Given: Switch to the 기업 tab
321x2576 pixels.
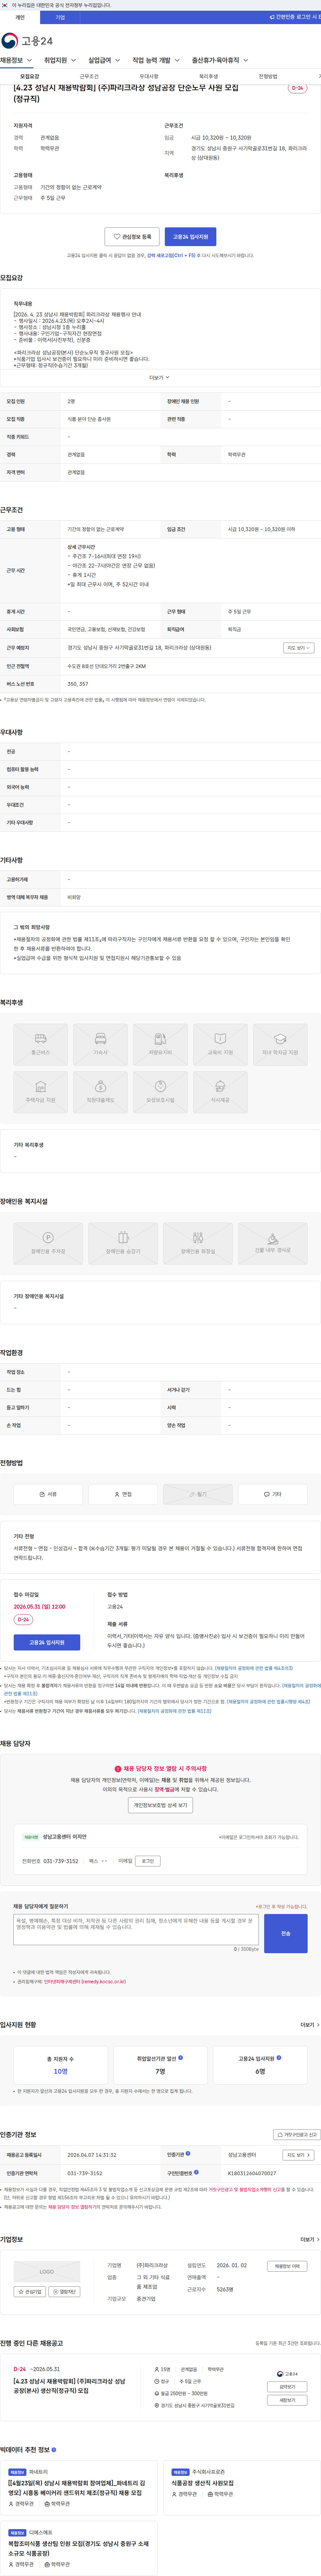Looking at the screenshot, I should point(60,17).
